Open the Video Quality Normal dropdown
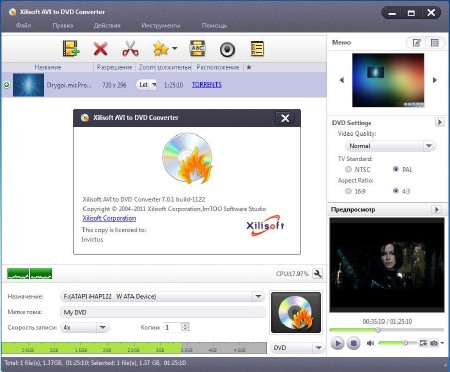This screenshot has width=450, height=372. pos(390,146)
